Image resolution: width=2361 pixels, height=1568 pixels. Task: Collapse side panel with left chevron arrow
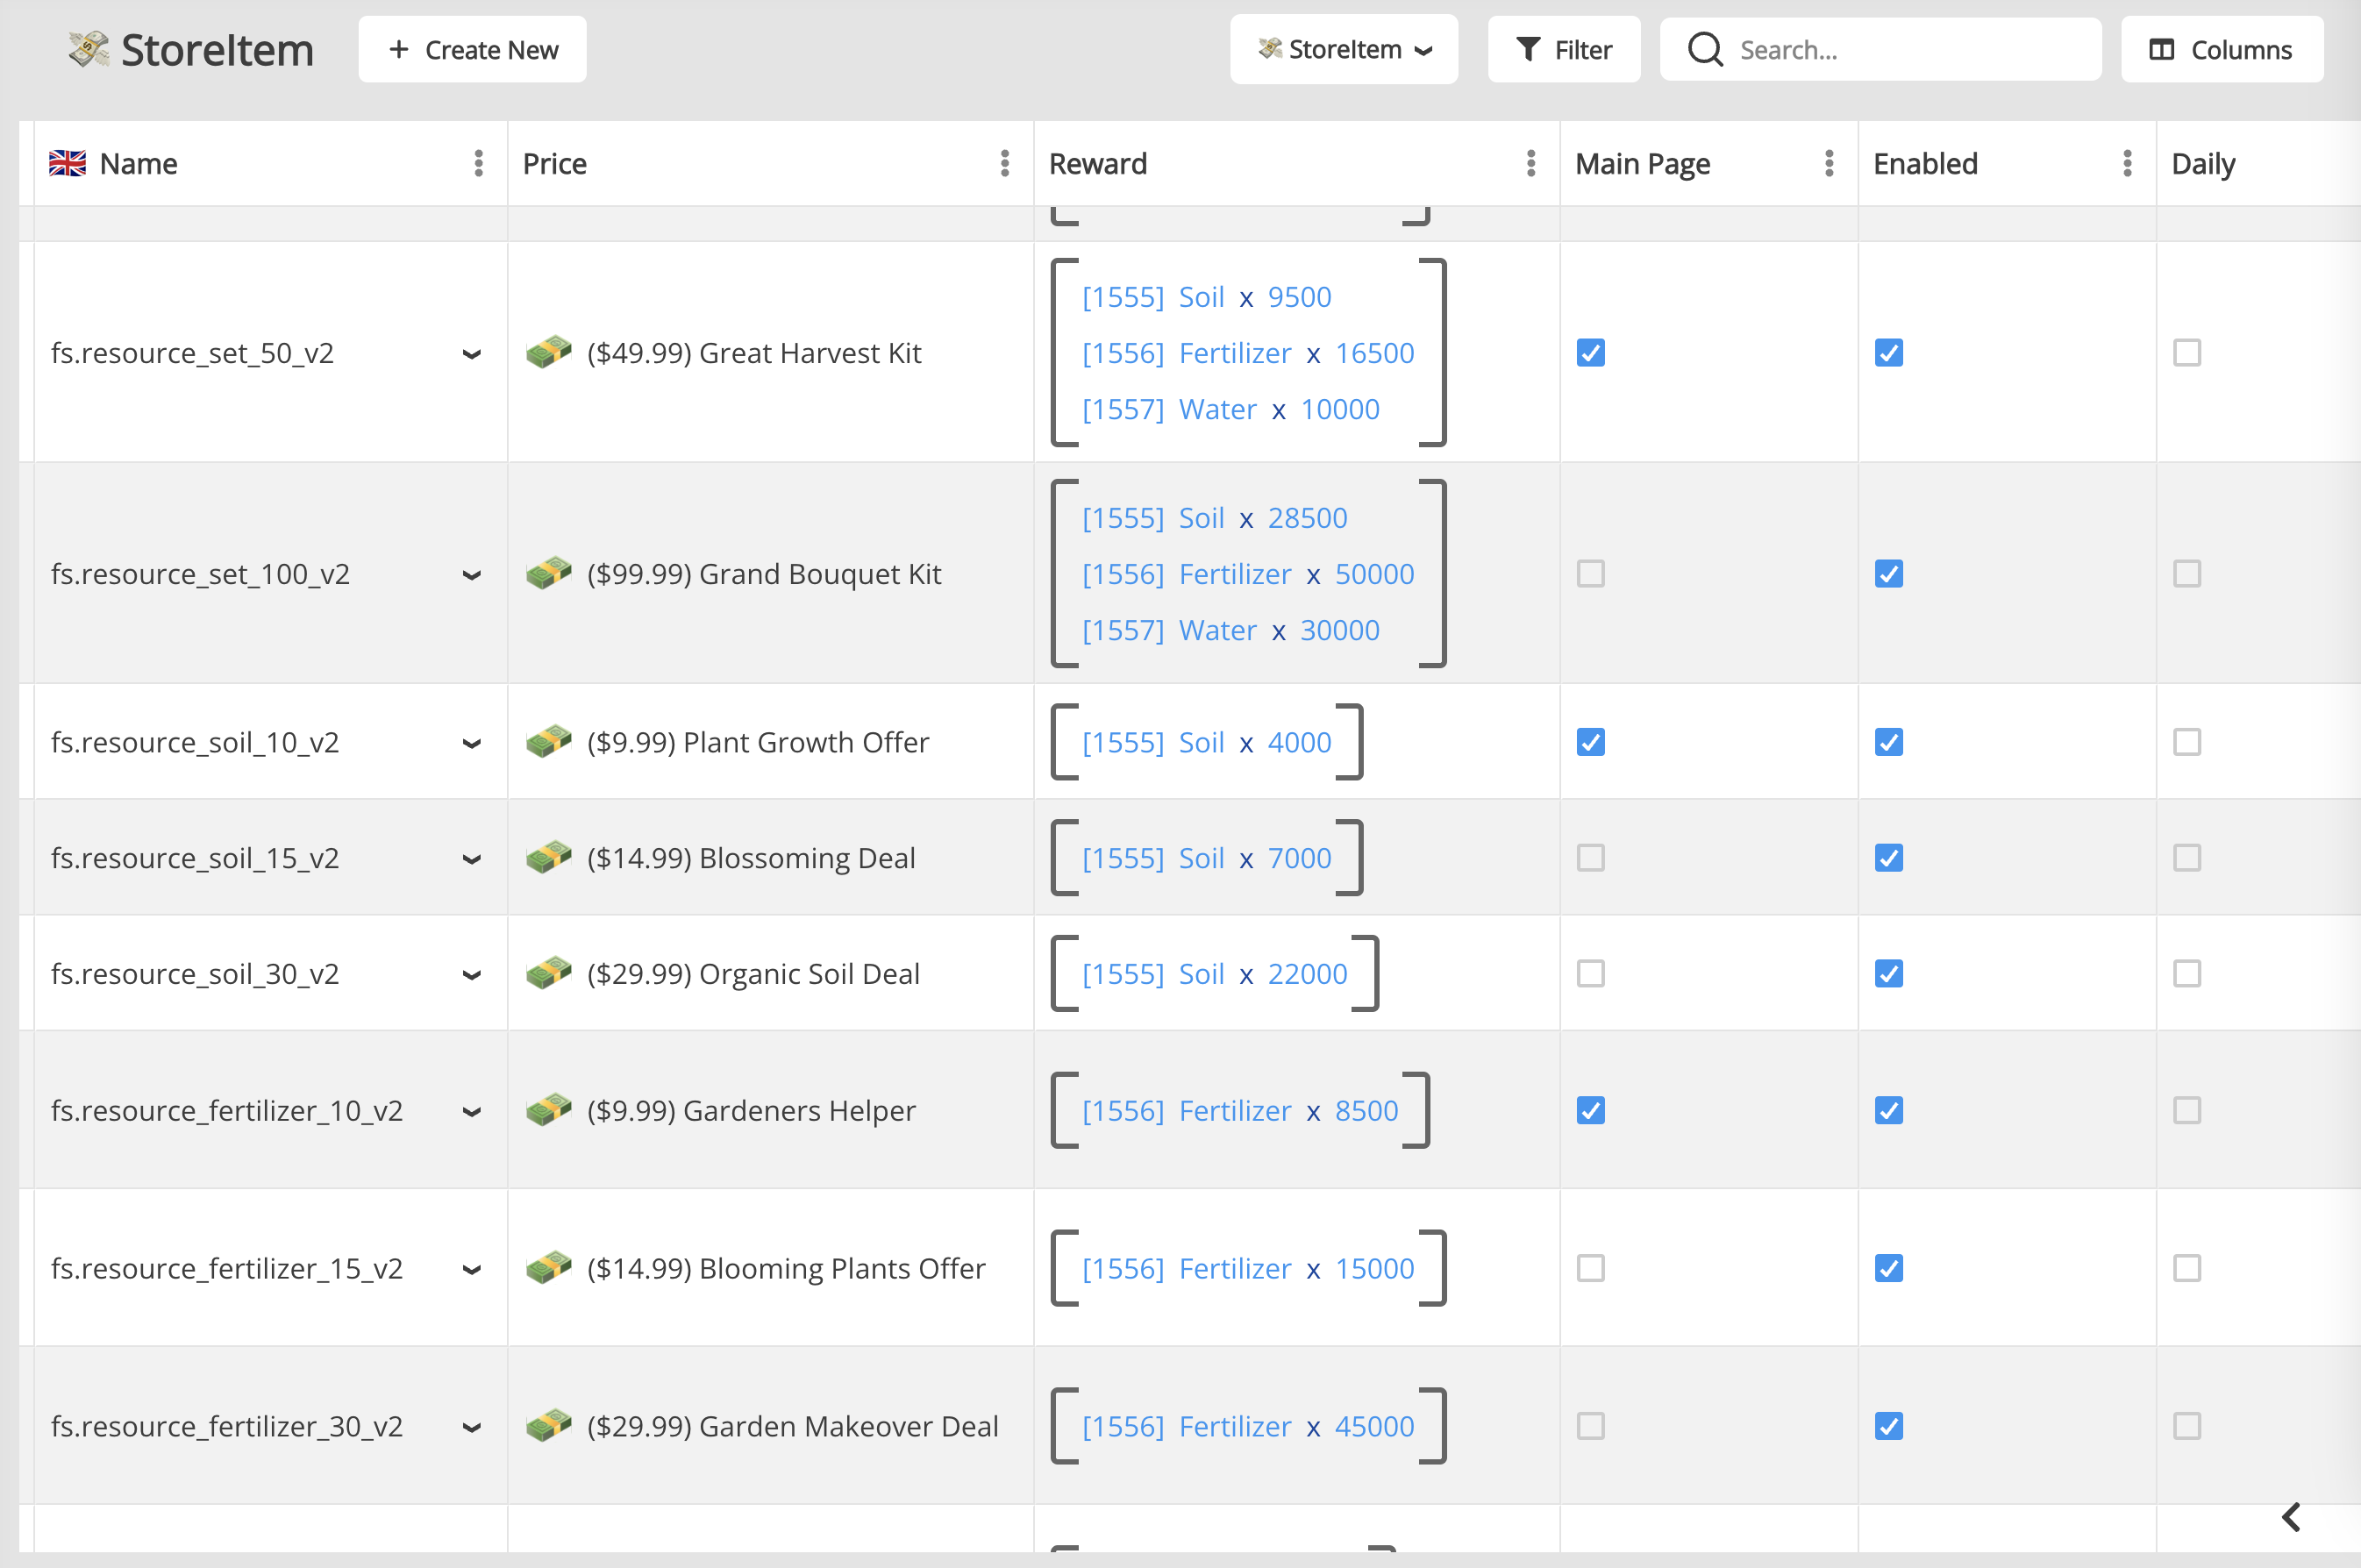point(2292,1517)
